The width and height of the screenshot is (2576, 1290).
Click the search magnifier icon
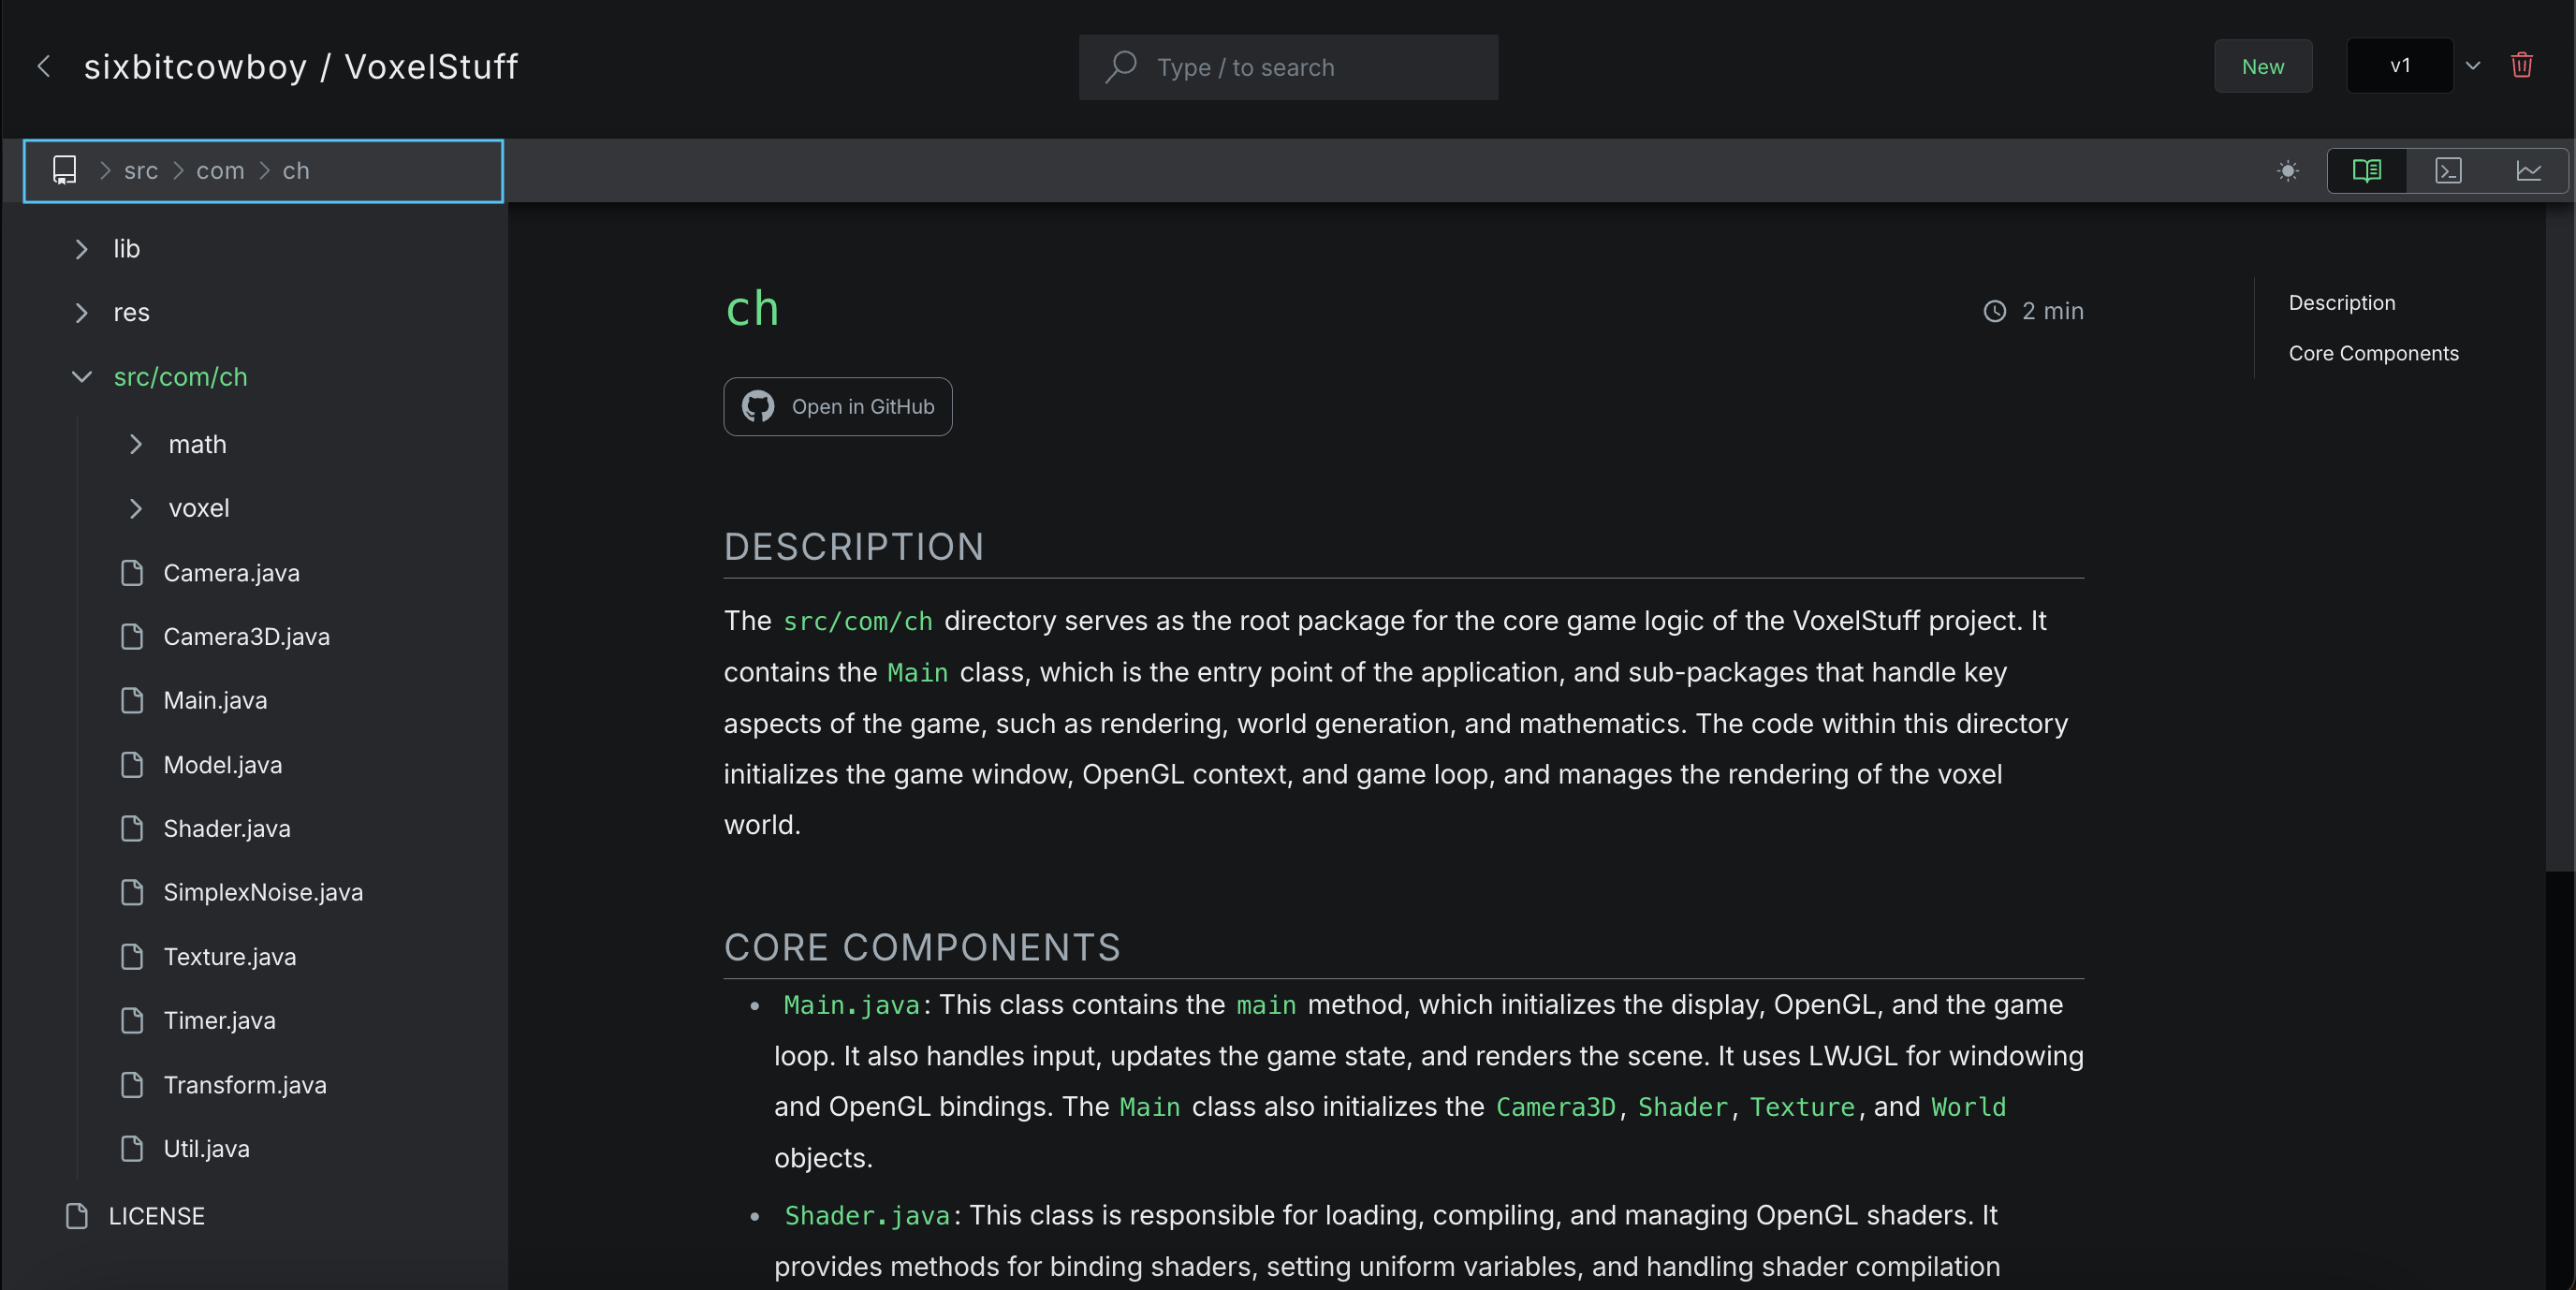point(1121,67)
